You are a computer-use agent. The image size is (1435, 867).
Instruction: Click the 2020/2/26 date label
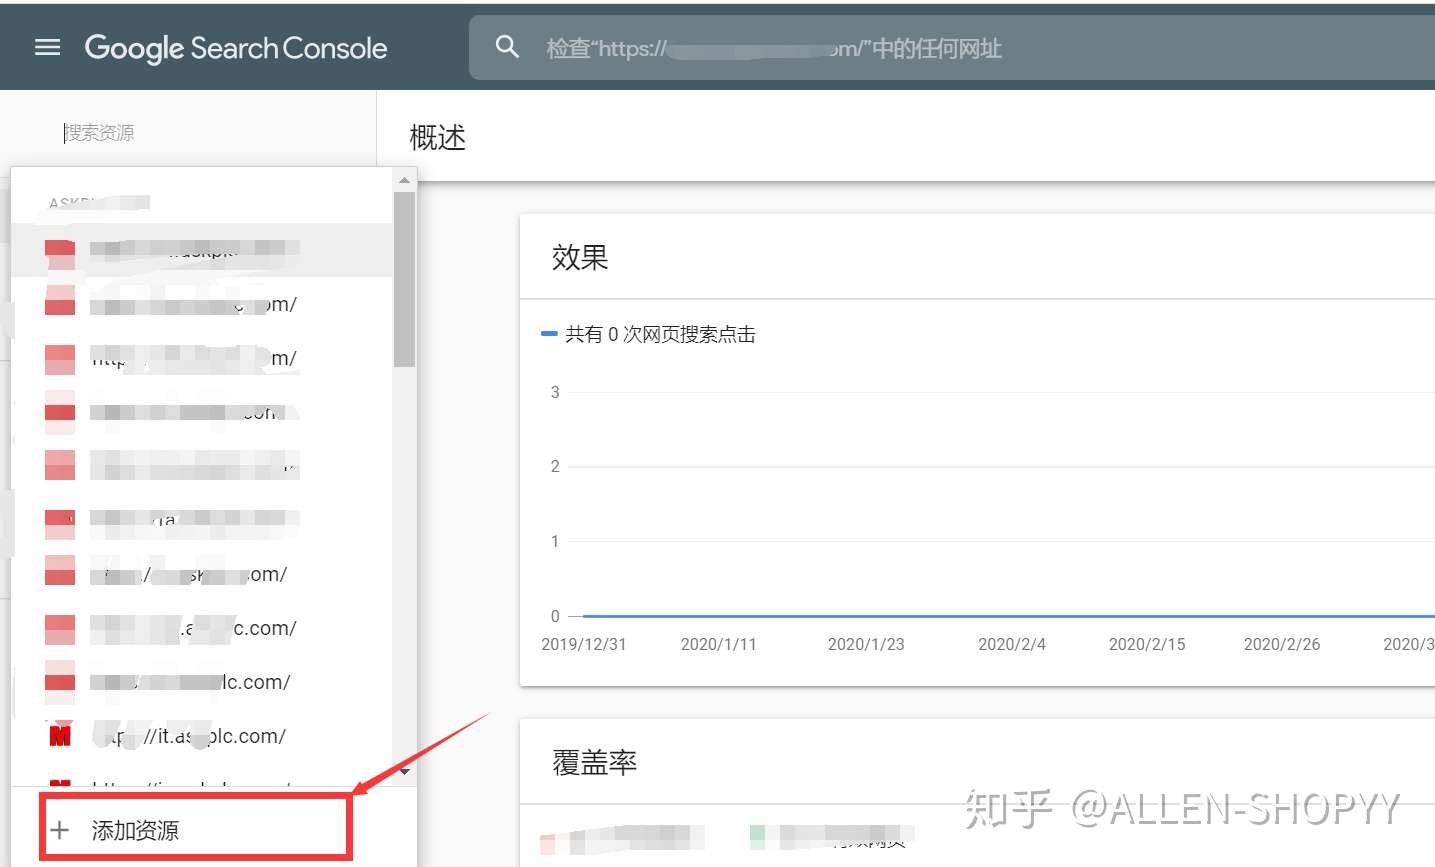coord(1282,644)
